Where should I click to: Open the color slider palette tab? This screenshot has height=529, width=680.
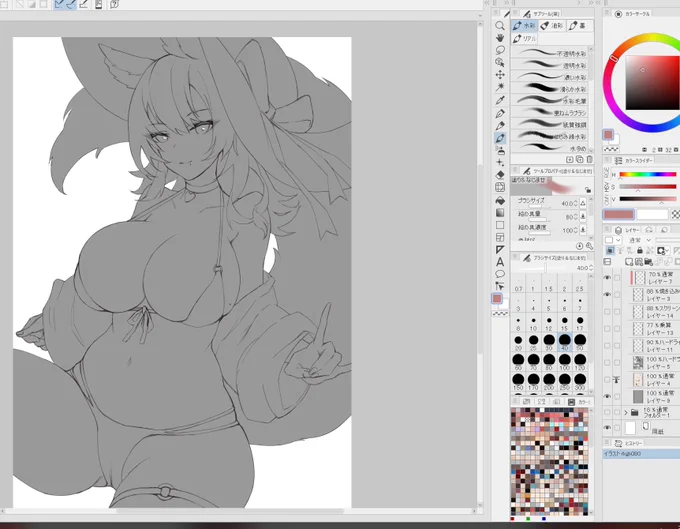[x=637, y=160]
